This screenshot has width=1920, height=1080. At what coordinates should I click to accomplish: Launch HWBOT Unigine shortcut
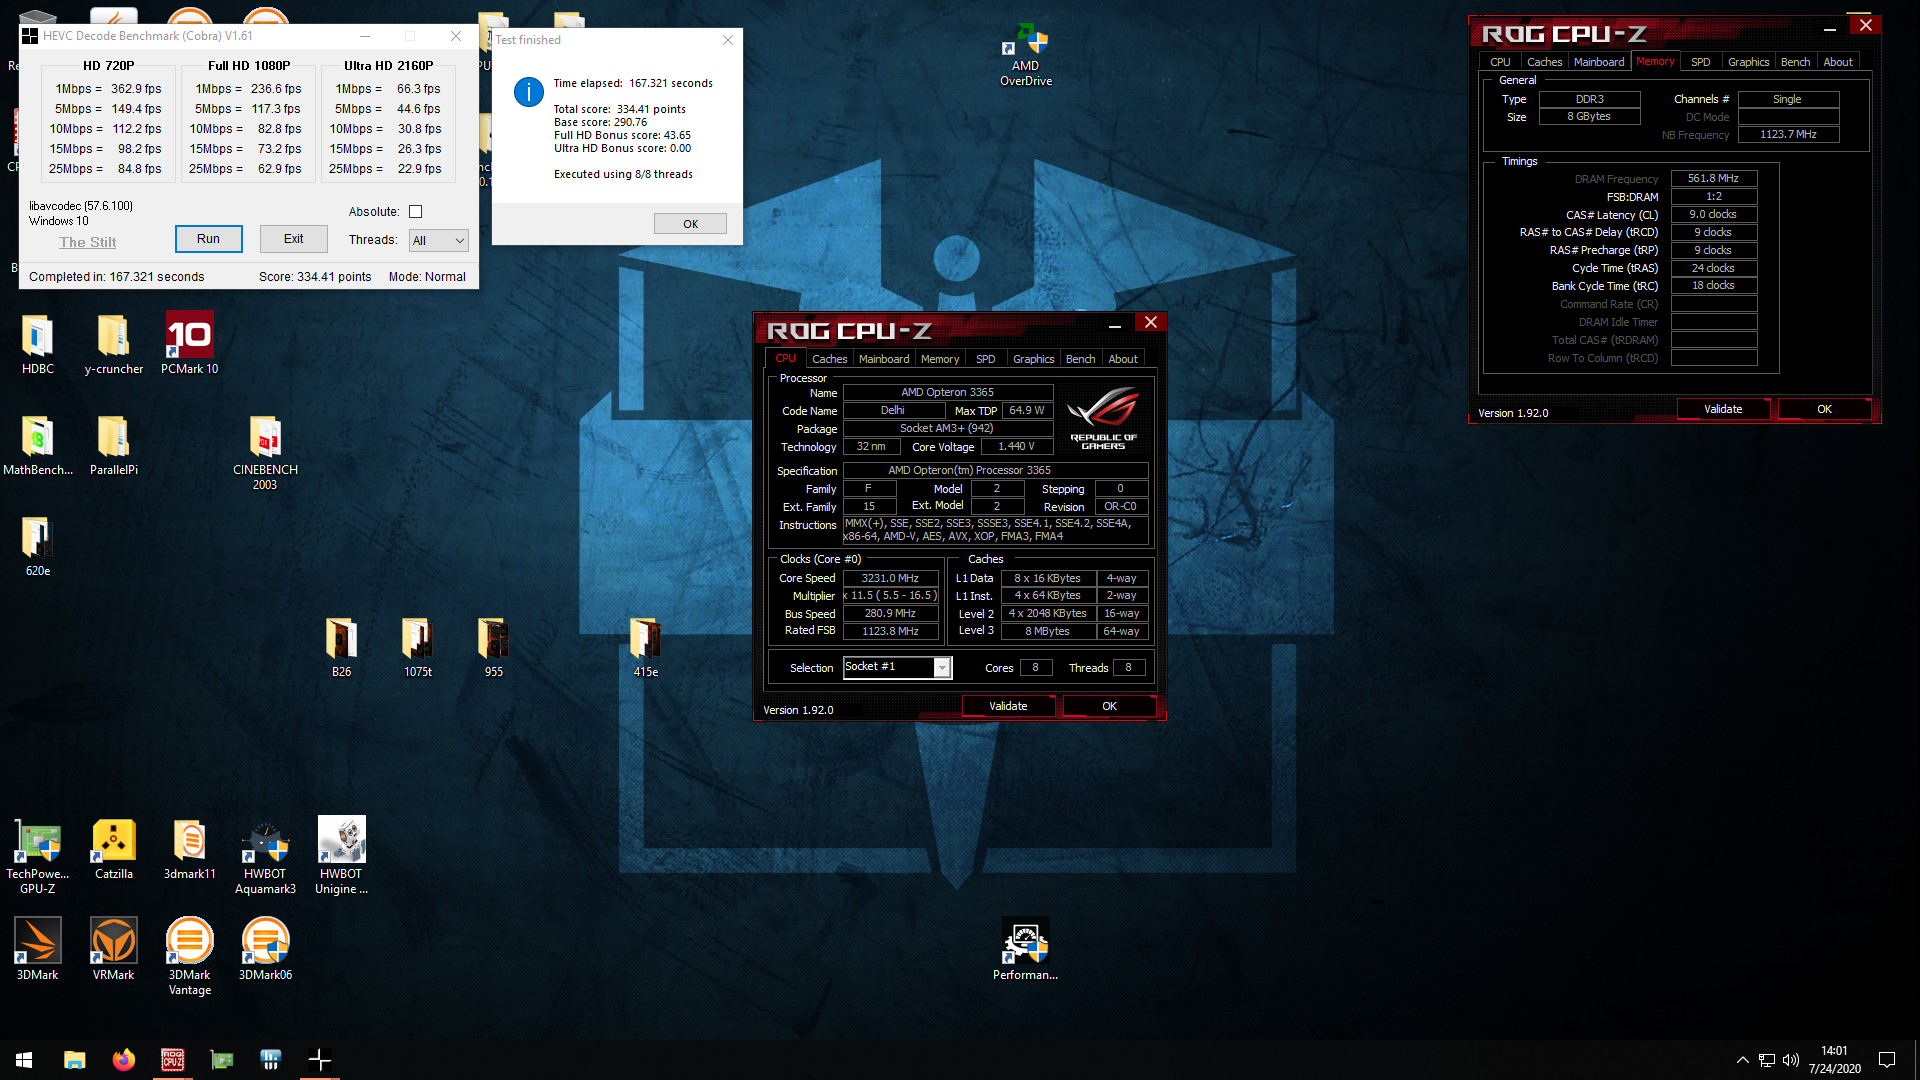click(x=341, y=856)
